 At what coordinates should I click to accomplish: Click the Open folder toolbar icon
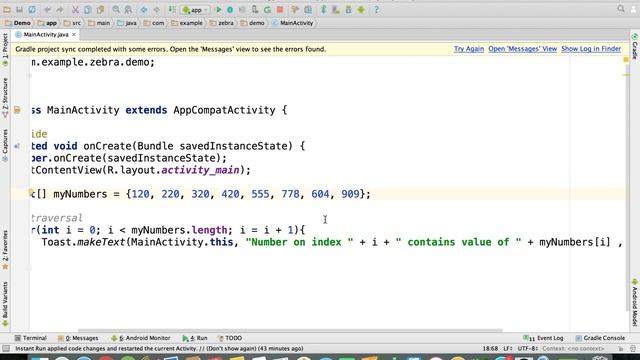point(7,9)
